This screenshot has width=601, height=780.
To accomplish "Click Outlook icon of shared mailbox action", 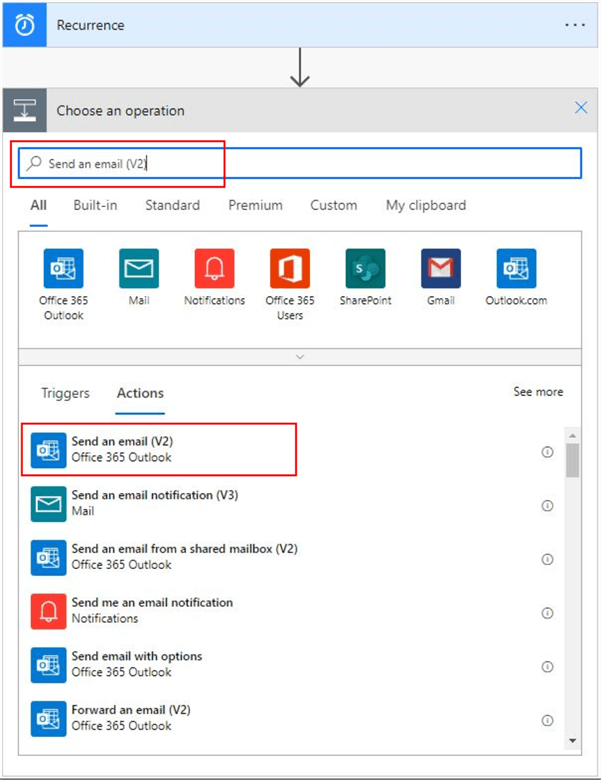I will coord(48,558).
